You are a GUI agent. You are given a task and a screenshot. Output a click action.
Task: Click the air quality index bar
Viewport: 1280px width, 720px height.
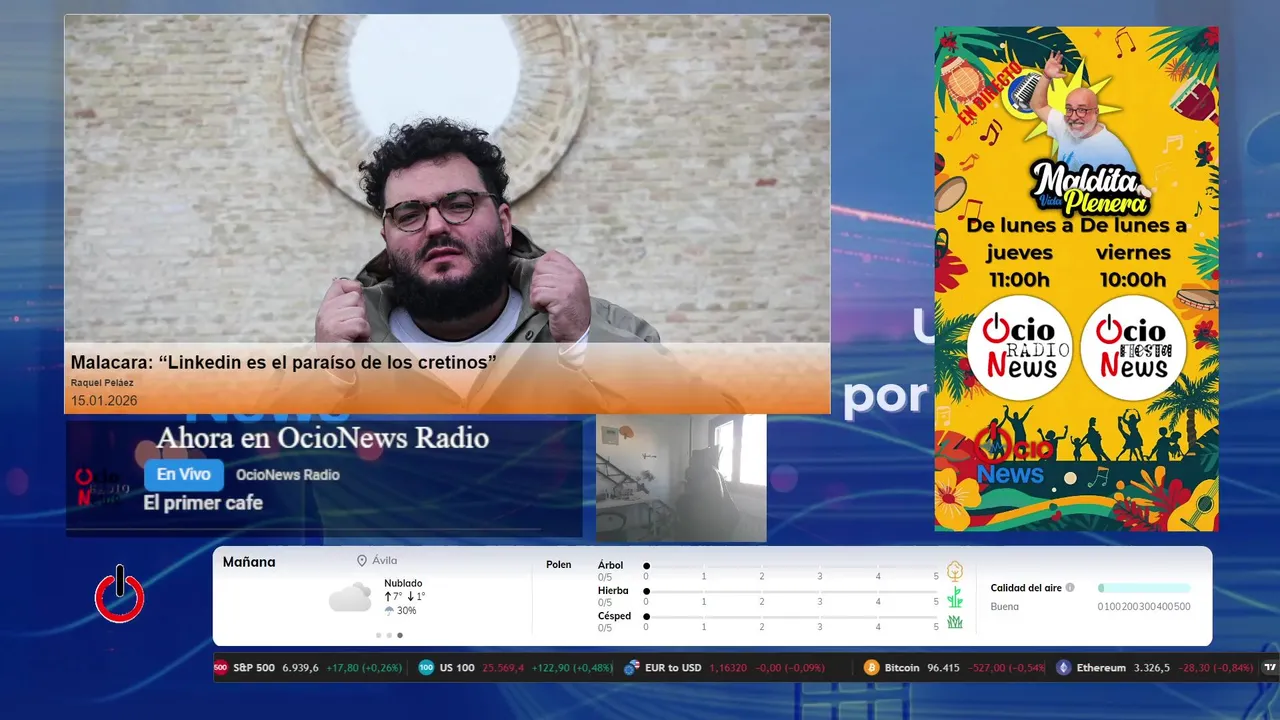(1144, 588)
